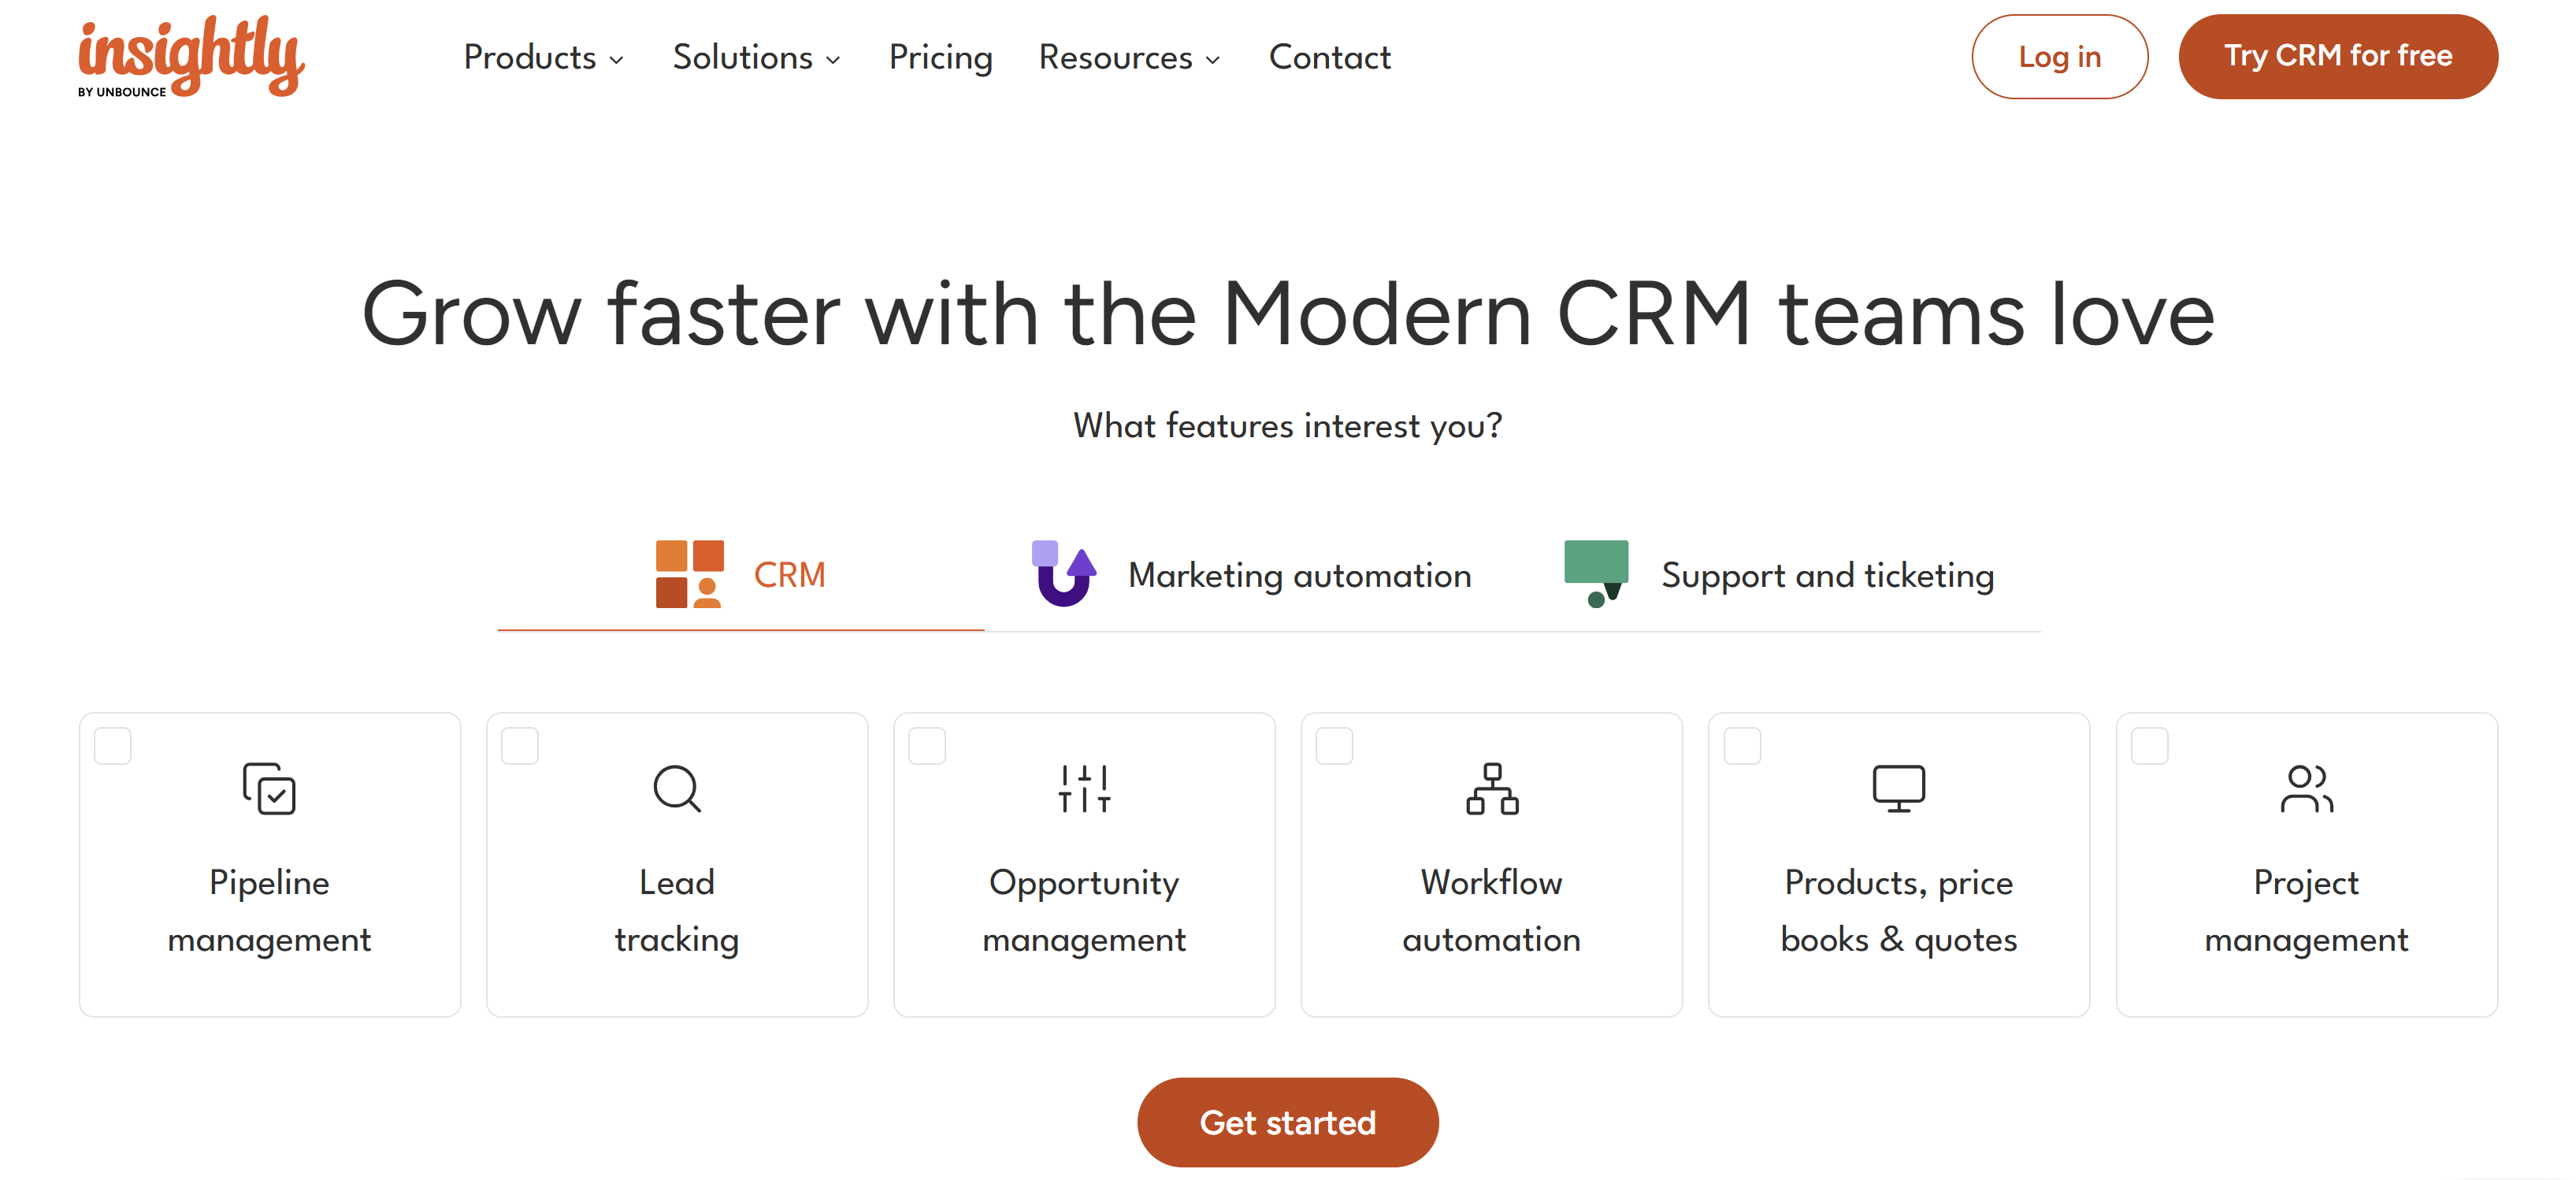Enable the Workflow automation checkbox
Image resolution: width=2576 pixels, height=1180 pixels.
click(1335, 746)
